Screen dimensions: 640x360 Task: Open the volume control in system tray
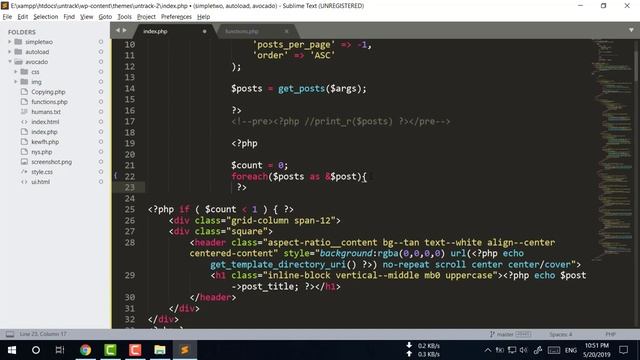pyautogui.click(x=524, y=350)
